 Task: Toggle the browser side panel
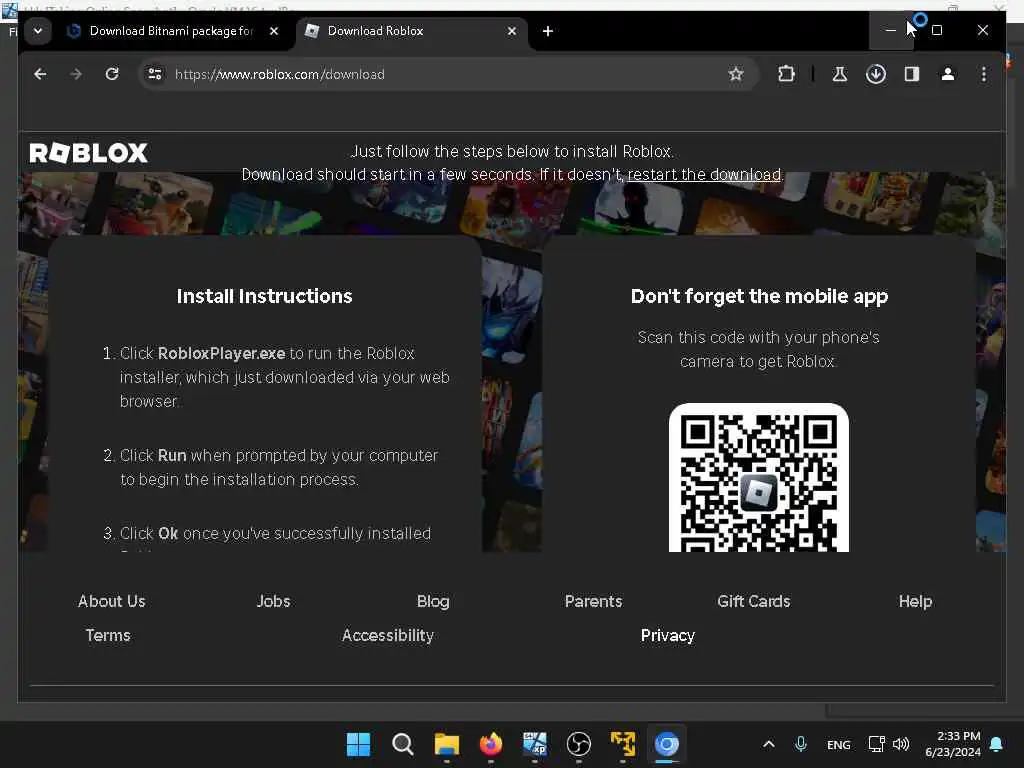[912, 74]
